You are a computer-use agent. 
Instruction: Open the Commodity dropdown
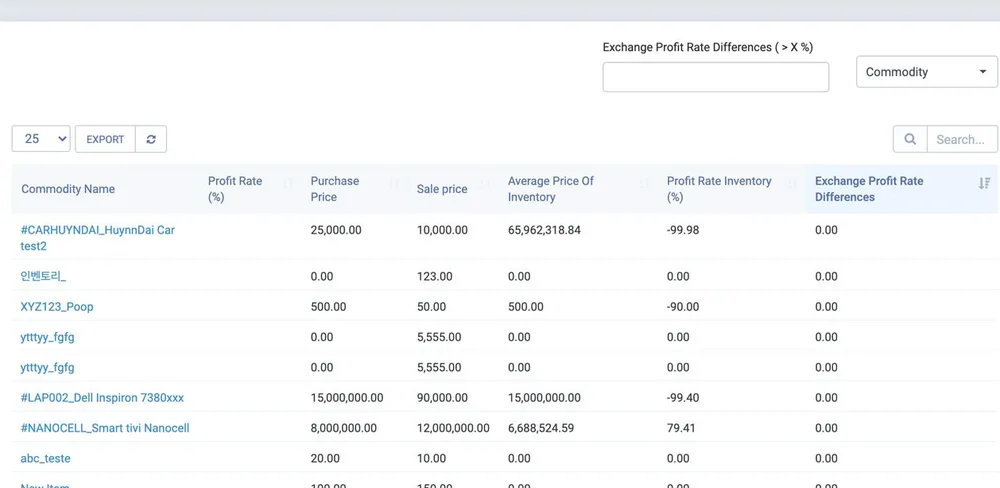point(927,72)
